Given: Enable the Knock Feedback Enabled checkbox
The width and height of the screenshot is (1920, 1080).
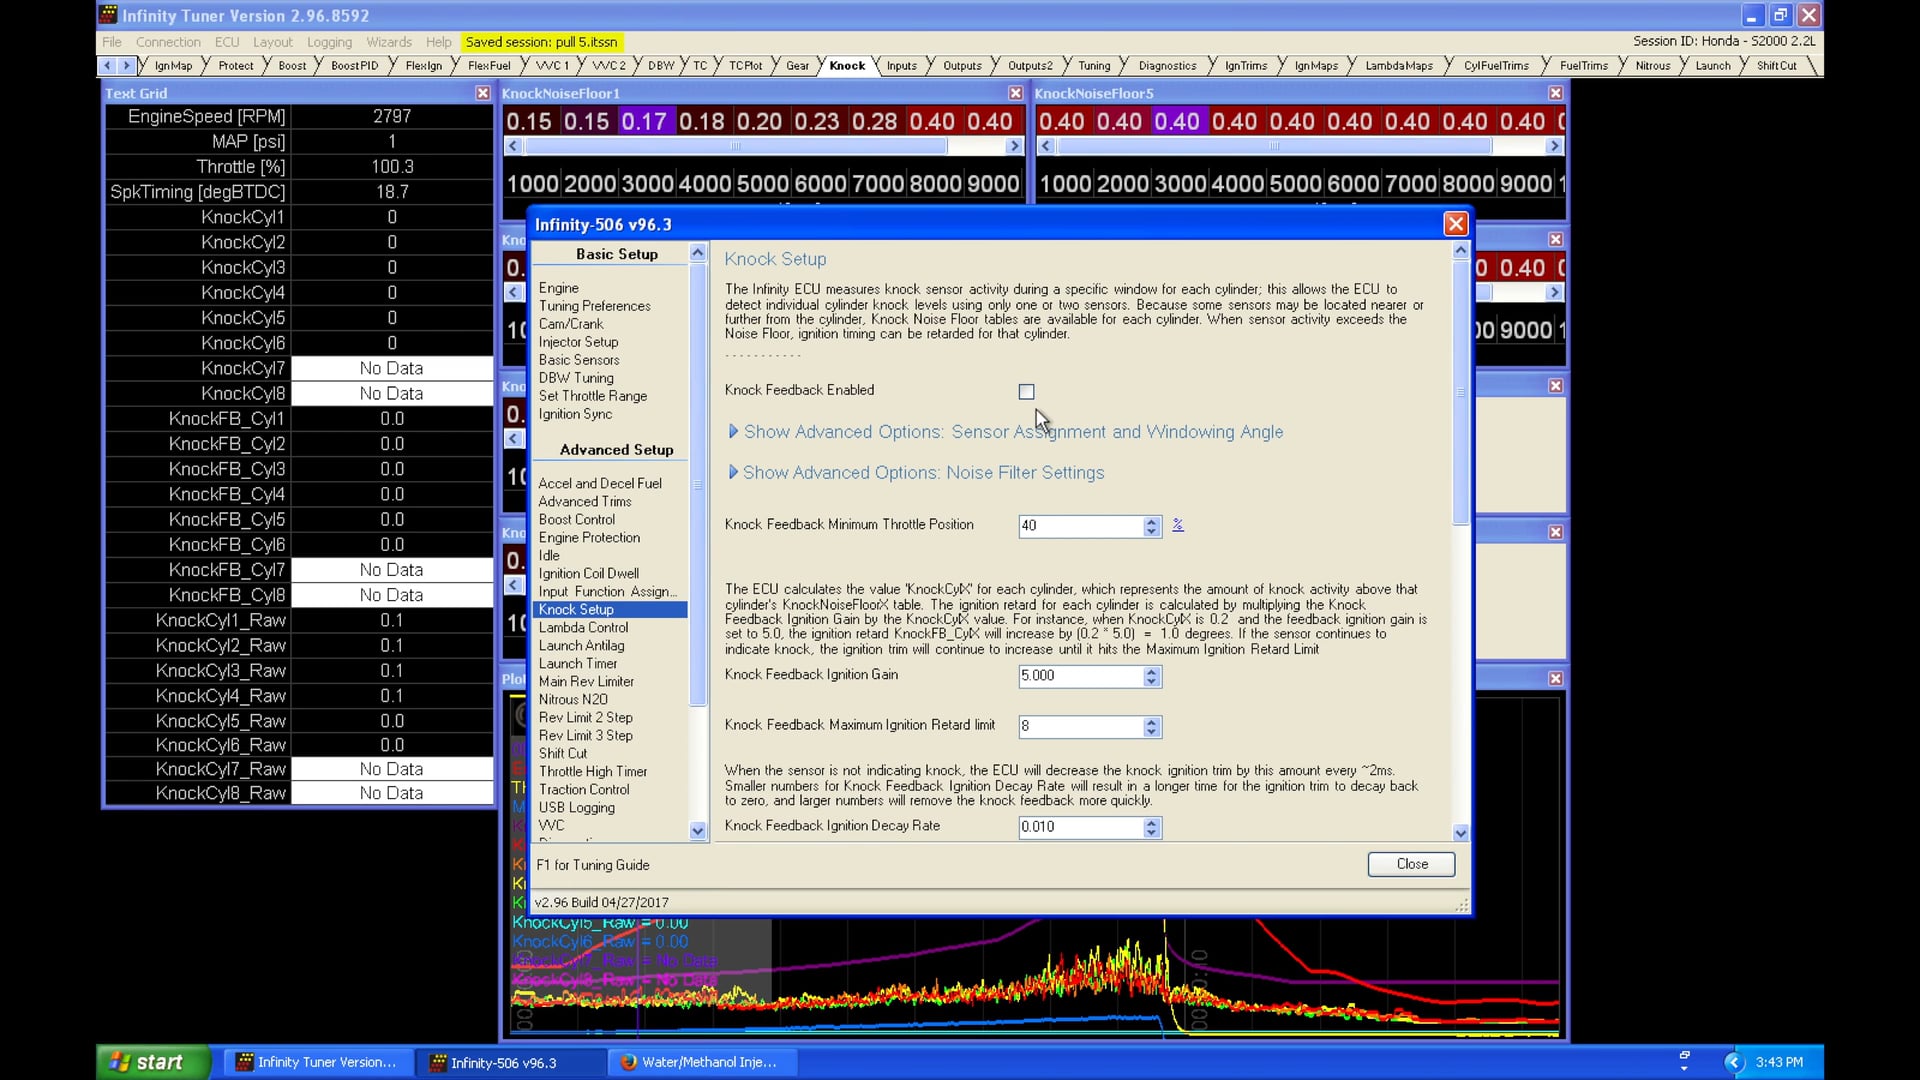Looking at the screenshot, I should pyautogui.click(x=1026, y=392).
